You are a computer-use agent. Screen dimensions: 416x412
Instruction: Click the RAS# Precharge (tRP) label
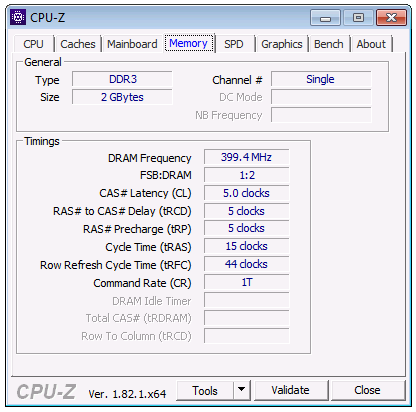pyautogui.click(x=137, y=229)
